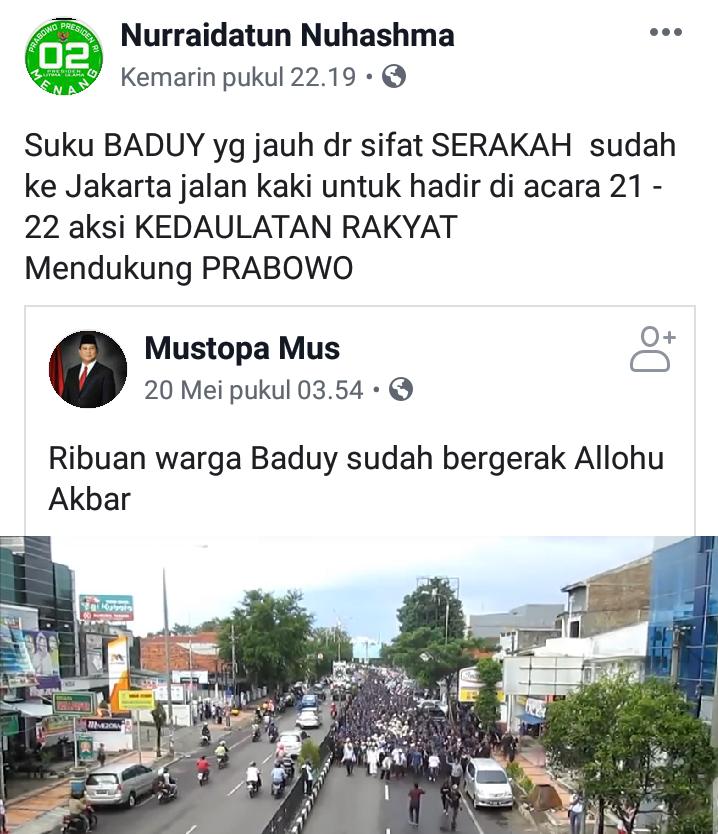This screenshot has height=834, width=718.
Task: Click the silver minivan at photo's bottom left
Action: pyautogui.click(x=120, y=785)
